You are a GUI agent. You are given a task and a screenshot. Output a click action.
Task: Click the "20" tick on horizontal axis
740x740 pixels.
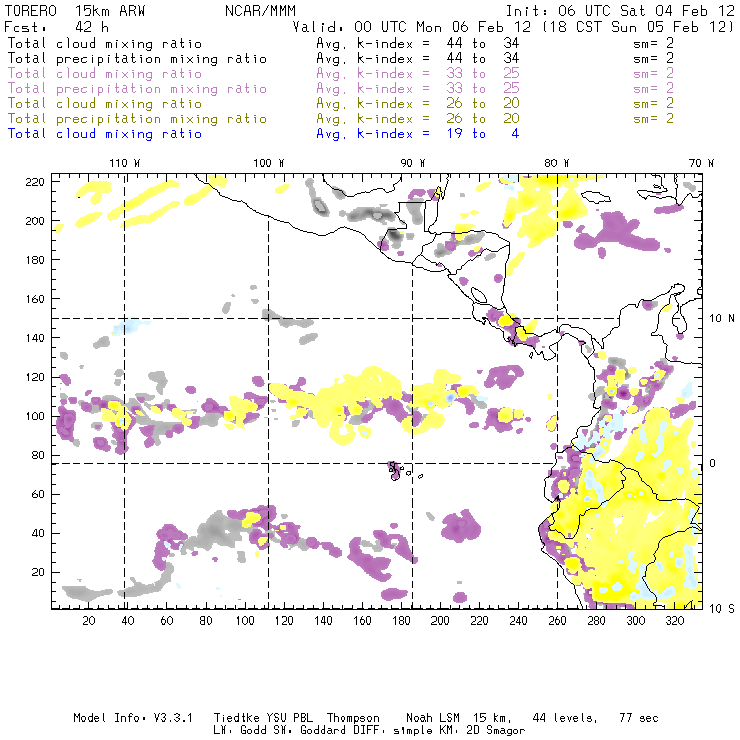pyautogui.click(x=89, y=621)
